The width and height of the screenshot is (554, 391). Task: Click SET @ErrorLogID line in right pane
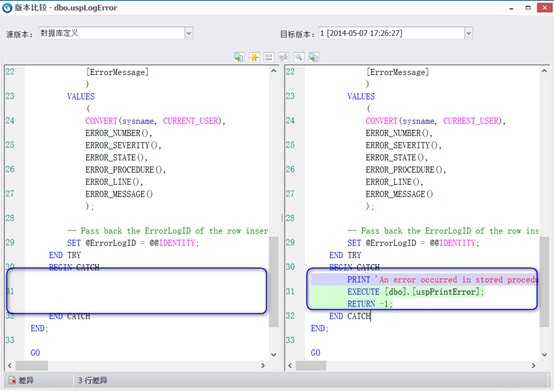click(413, 243)
